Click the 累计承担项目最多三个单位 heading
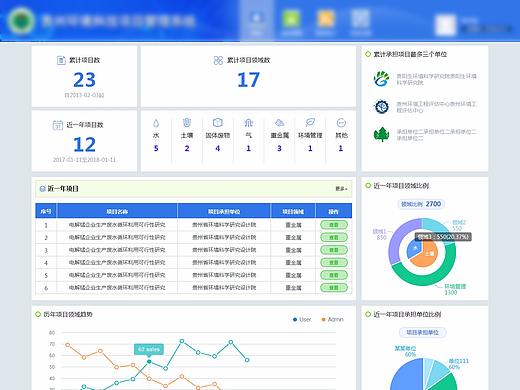This screenshot has height=390, width=520. pyautogui.click(x=410, y=54)
